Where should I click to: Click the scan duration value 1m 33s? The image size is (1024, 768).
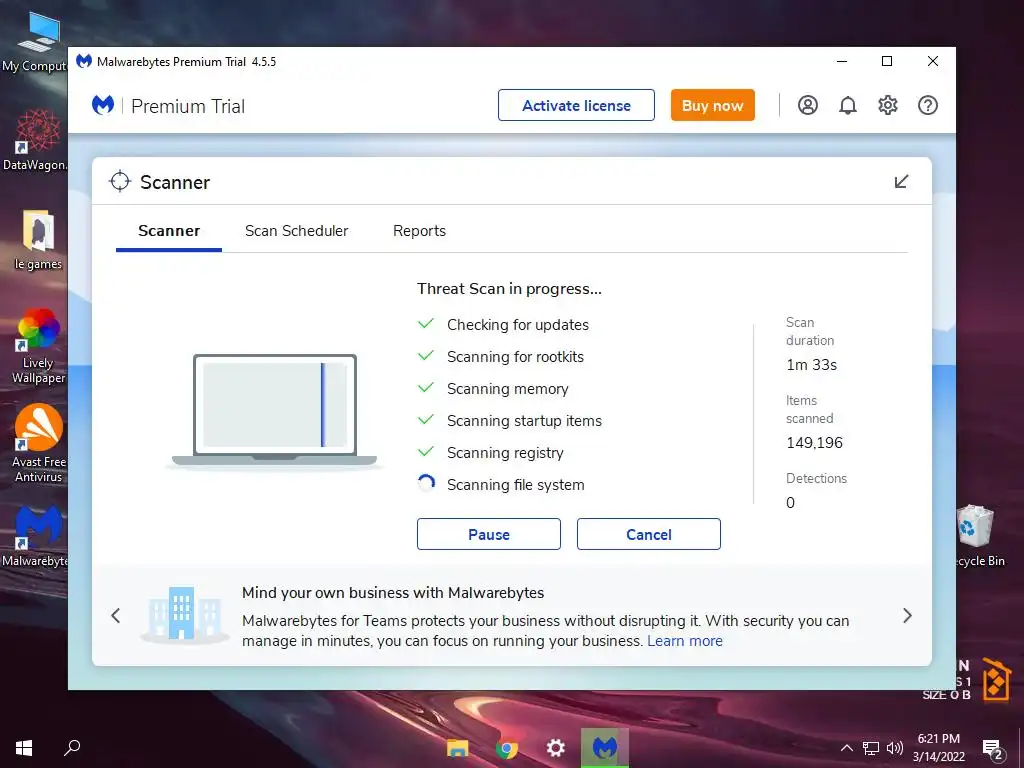coord(811,365)
